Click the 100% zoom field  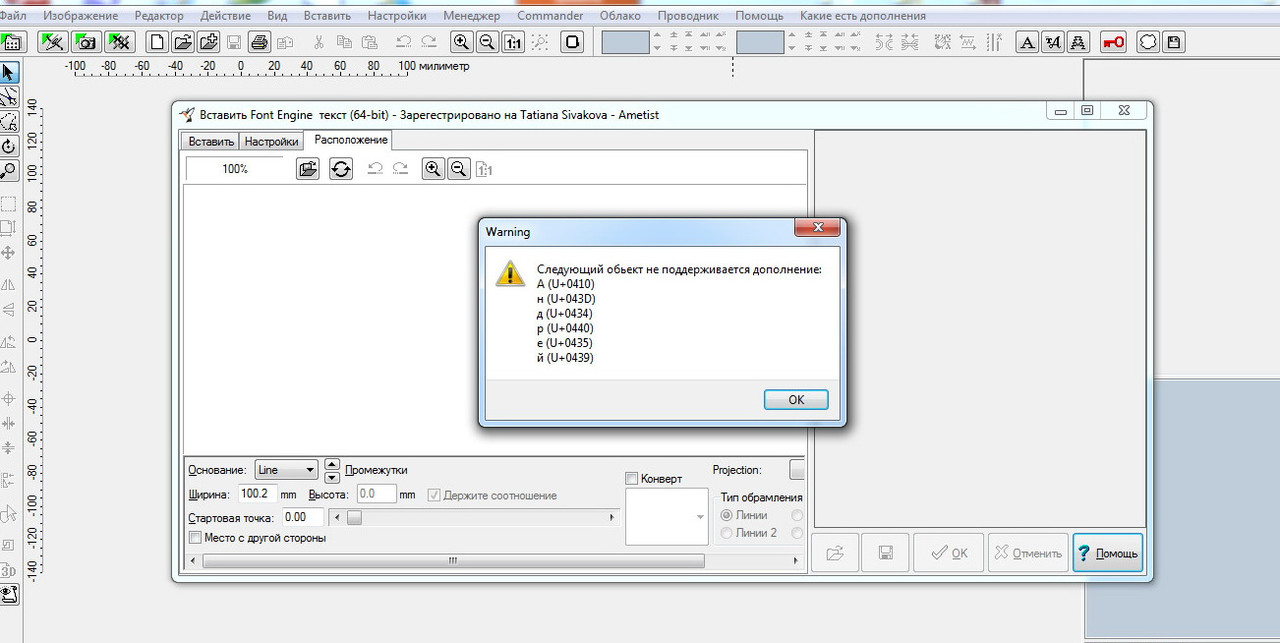pos(235,169)
